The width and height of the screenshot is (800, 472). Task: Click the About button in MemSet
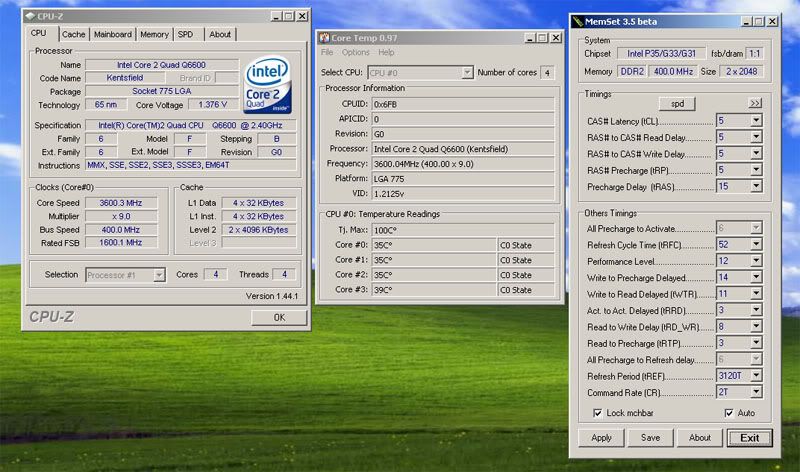tap(700, 438)
